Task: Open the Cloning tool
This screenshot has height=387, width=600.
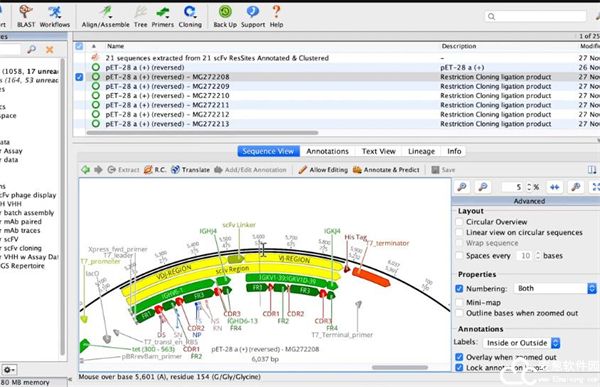Action: (x=190, y=16)
